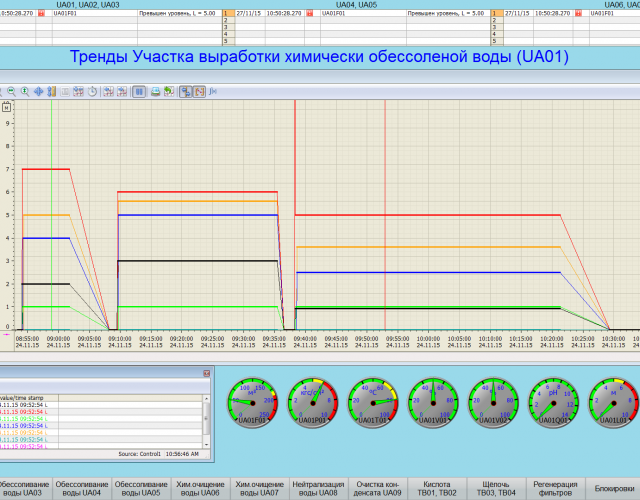Toggle the highlighted orange curve button
The width and height of the screenshot is (640, 500).
(200, 91)
